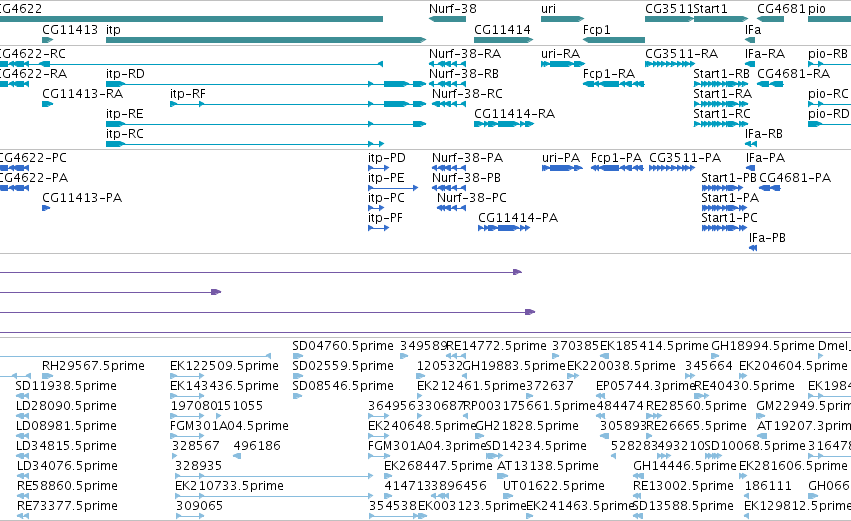Image resolution: width=851 pixels, height=521 pixels.
Task: Select the CG4681 gene label
Action: click(x=780, y=9)
